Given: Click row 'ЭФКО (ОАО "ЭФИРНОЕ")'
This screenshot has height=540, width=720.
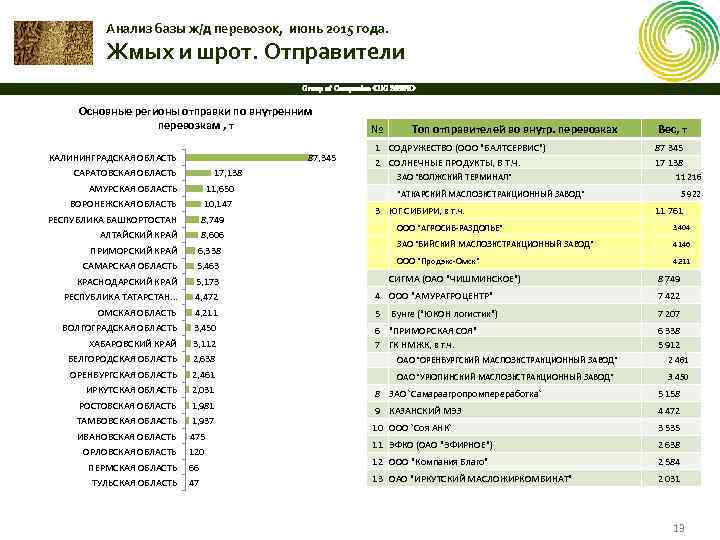Looking at the screenshot, I should 534,445.
